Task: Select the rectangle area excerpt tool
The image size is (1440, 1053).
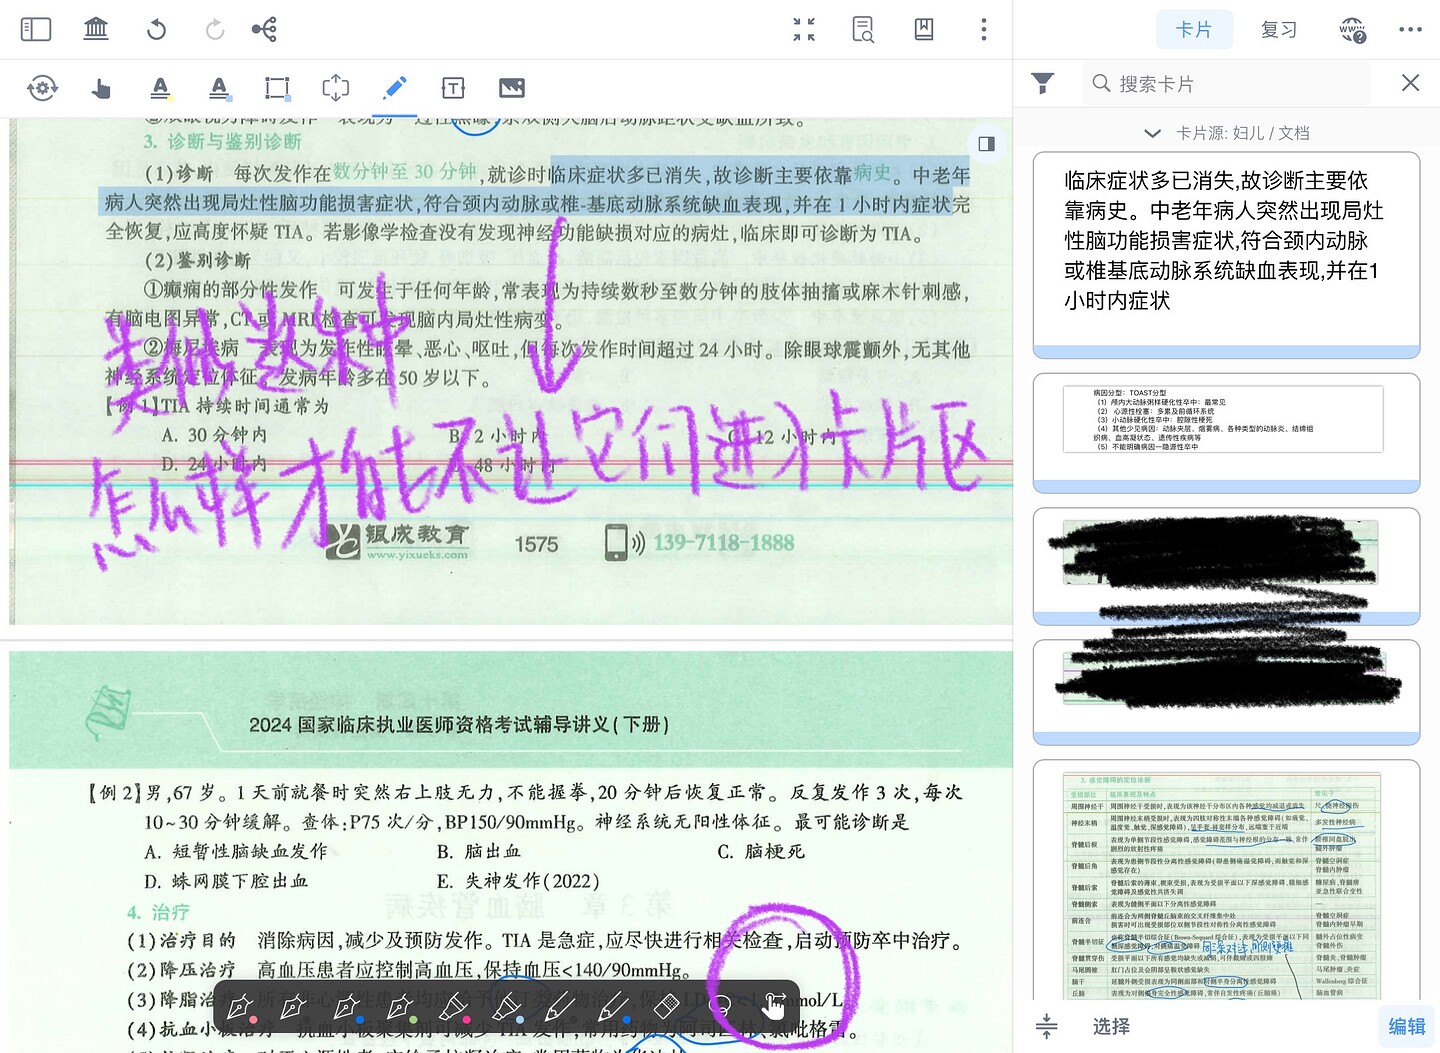Action: tap(277, 88)
